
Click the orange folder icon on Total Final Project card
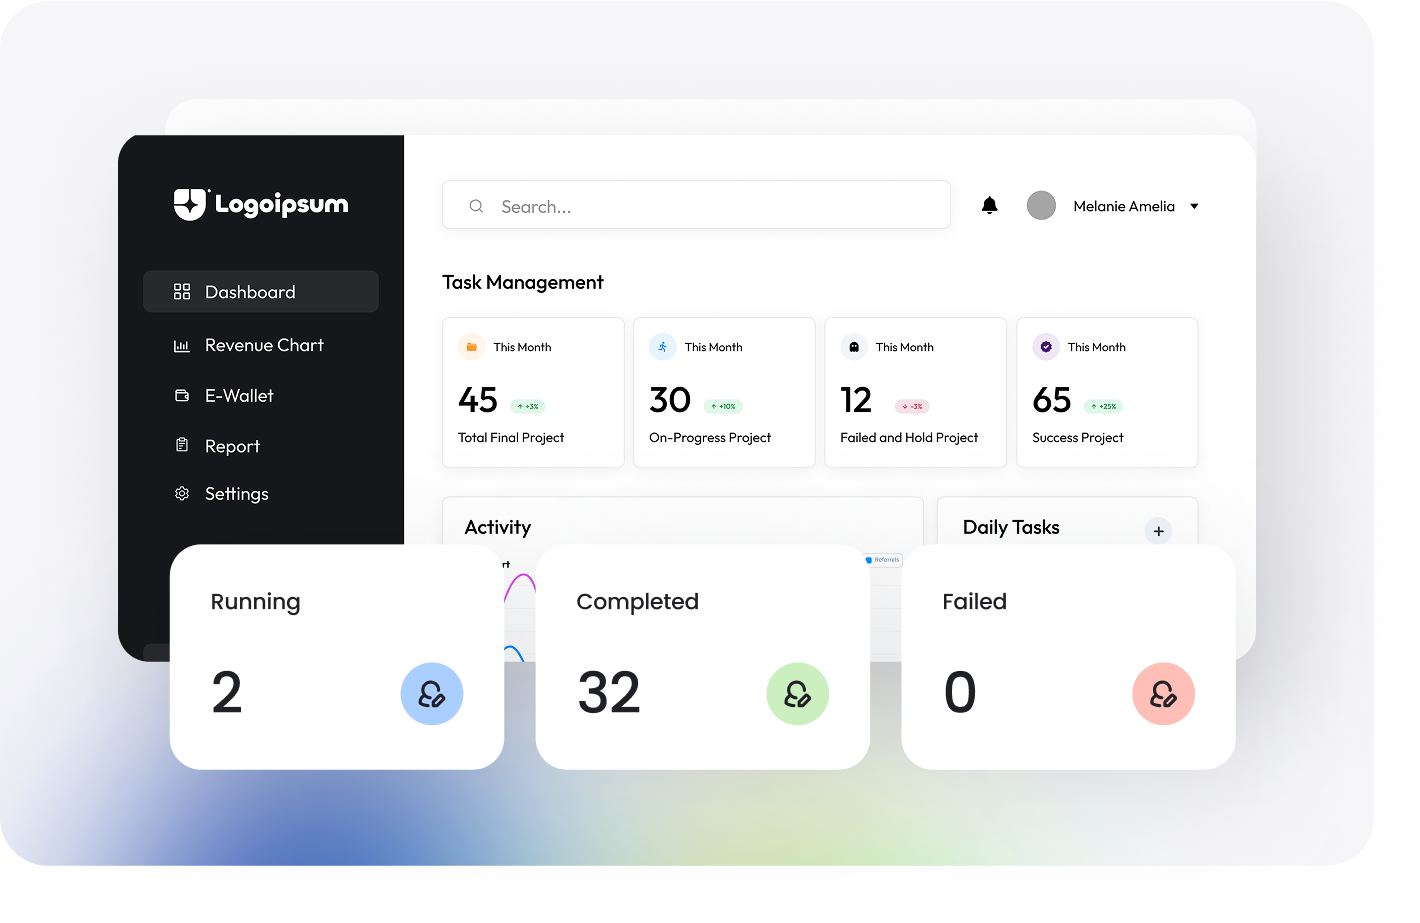click(471, 347)
